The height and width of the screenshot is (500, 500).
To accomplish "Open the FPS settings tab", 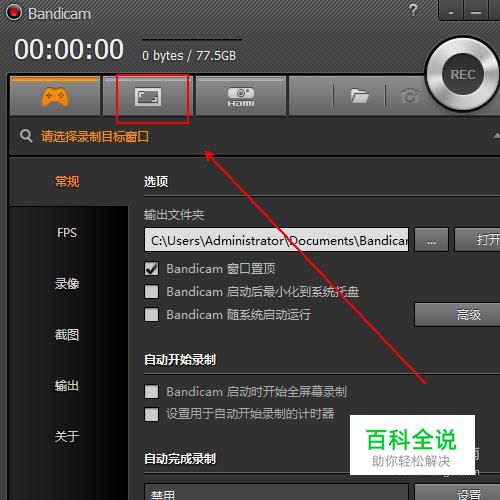I will click(67, 233).
